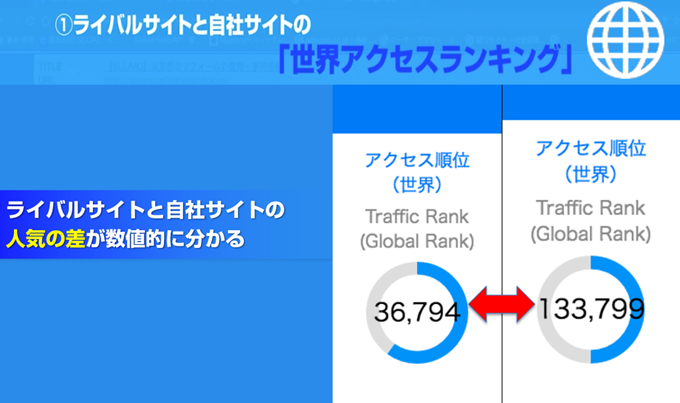Click the 36,794 rank value
Image resolution: width=680 pixels, height=403 pixels.
click(x=417, y=312)
